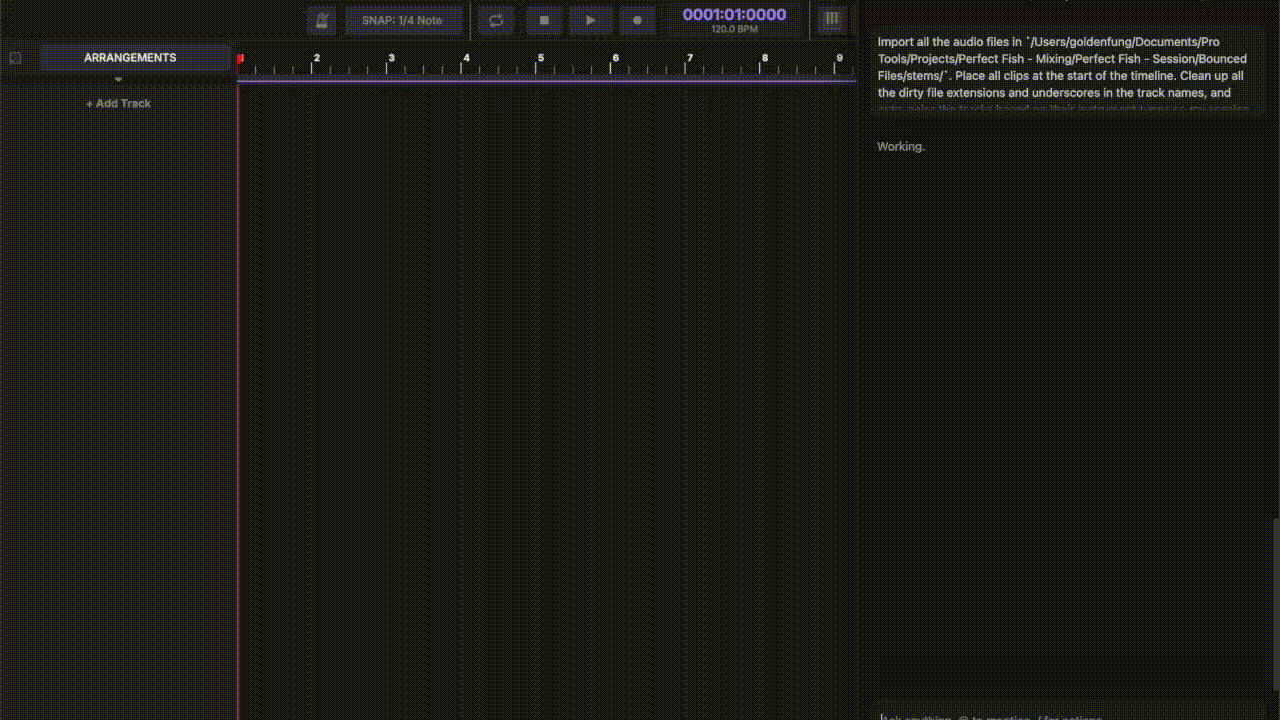Click bar 5 on the timeline ruler
1280x720 pixels.
tap(540, 58)
